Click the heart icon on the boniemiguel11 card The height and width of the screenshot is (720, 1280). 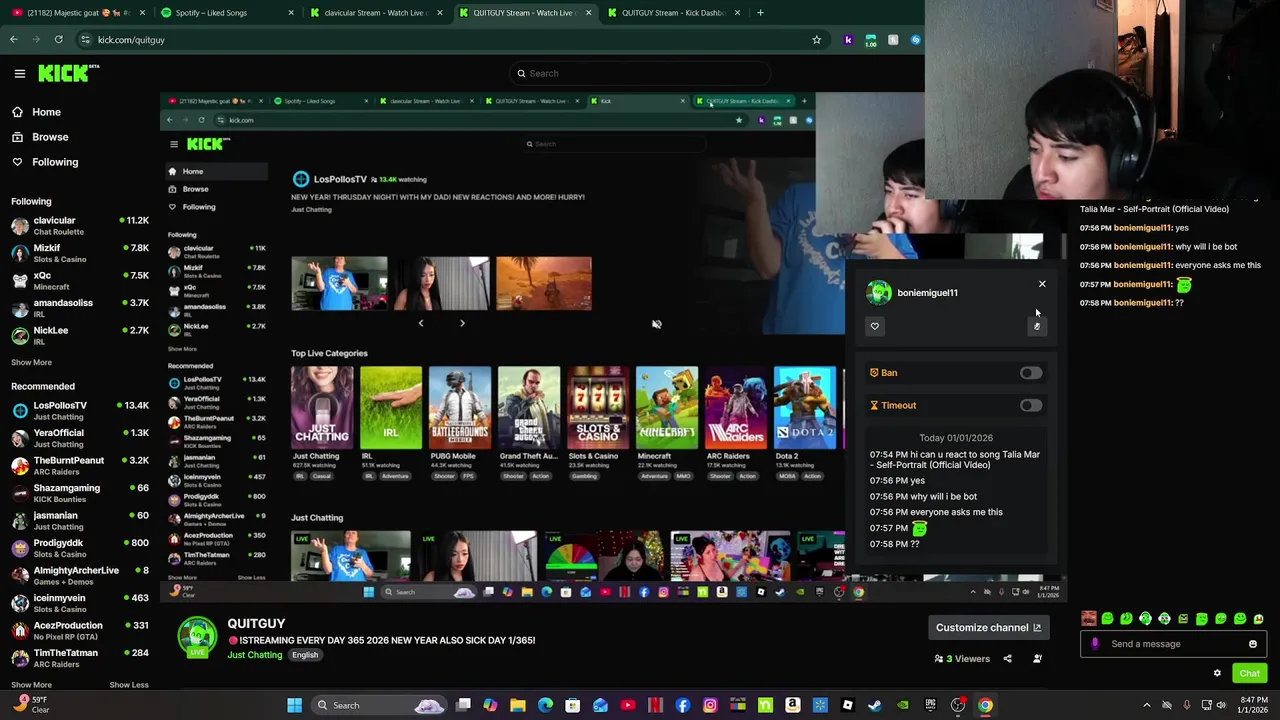coord(875,326)
